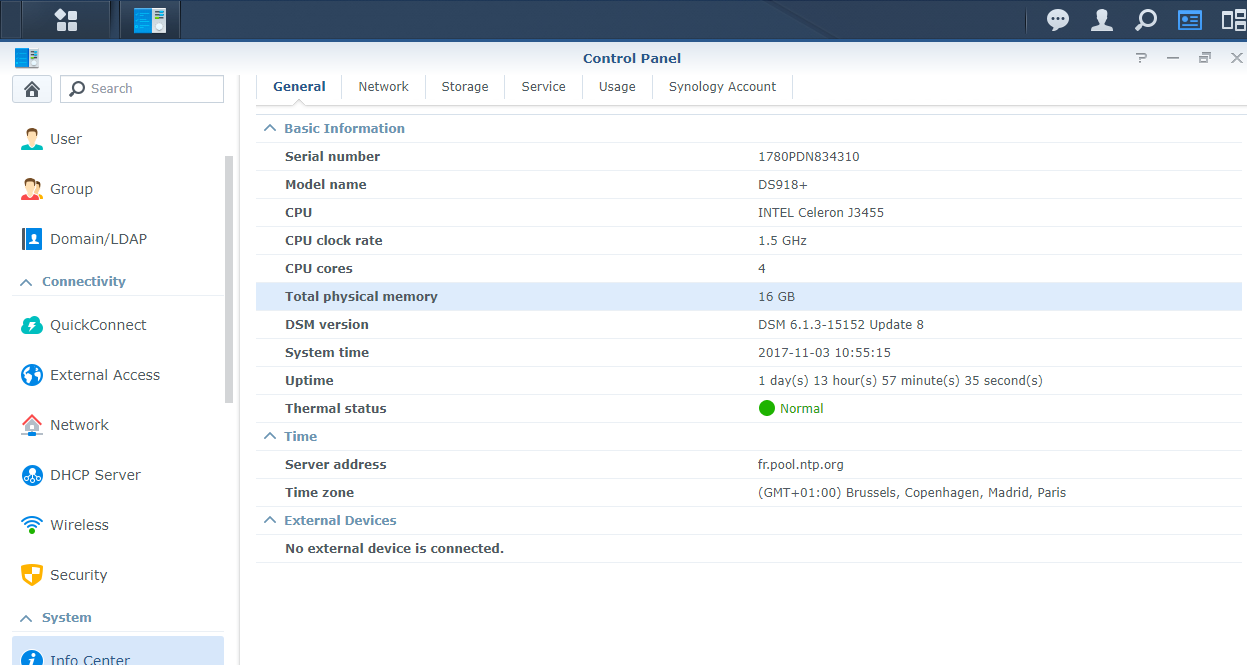Open the magnifier search icon in top bar
This screenshot has width=1247, height=665.
[1146, 20]
